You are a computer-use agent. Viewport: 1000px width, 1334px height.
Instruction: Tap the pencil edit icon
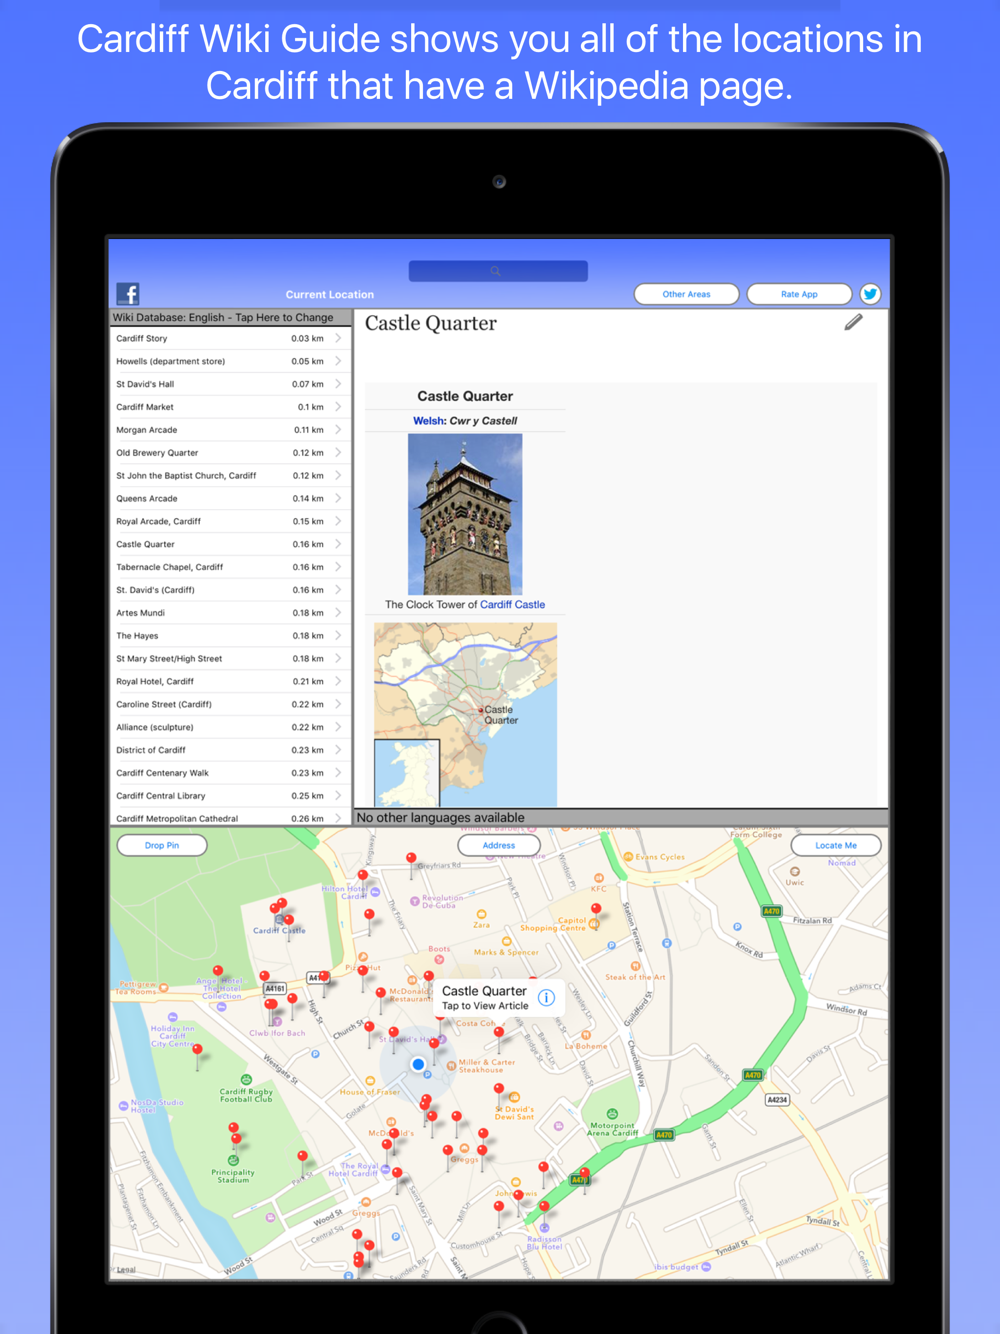[853, 322]
